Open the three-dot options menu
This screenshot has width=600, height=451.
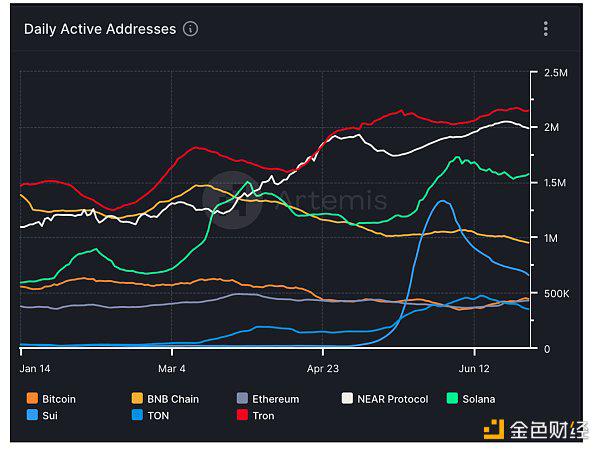click(546, 29)
